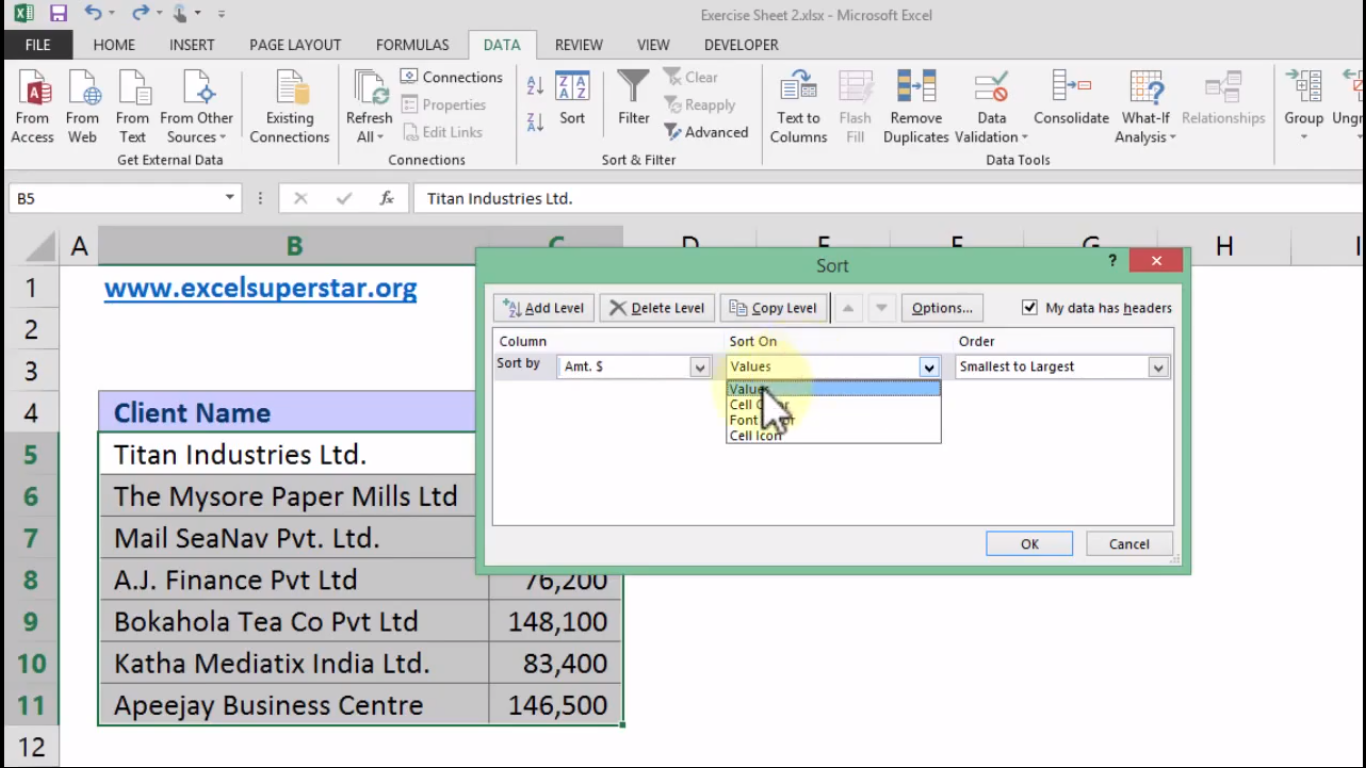Click the Refresh All icon
The image size is (1366, 768).
pyautogui.click(x=369, y=90)
